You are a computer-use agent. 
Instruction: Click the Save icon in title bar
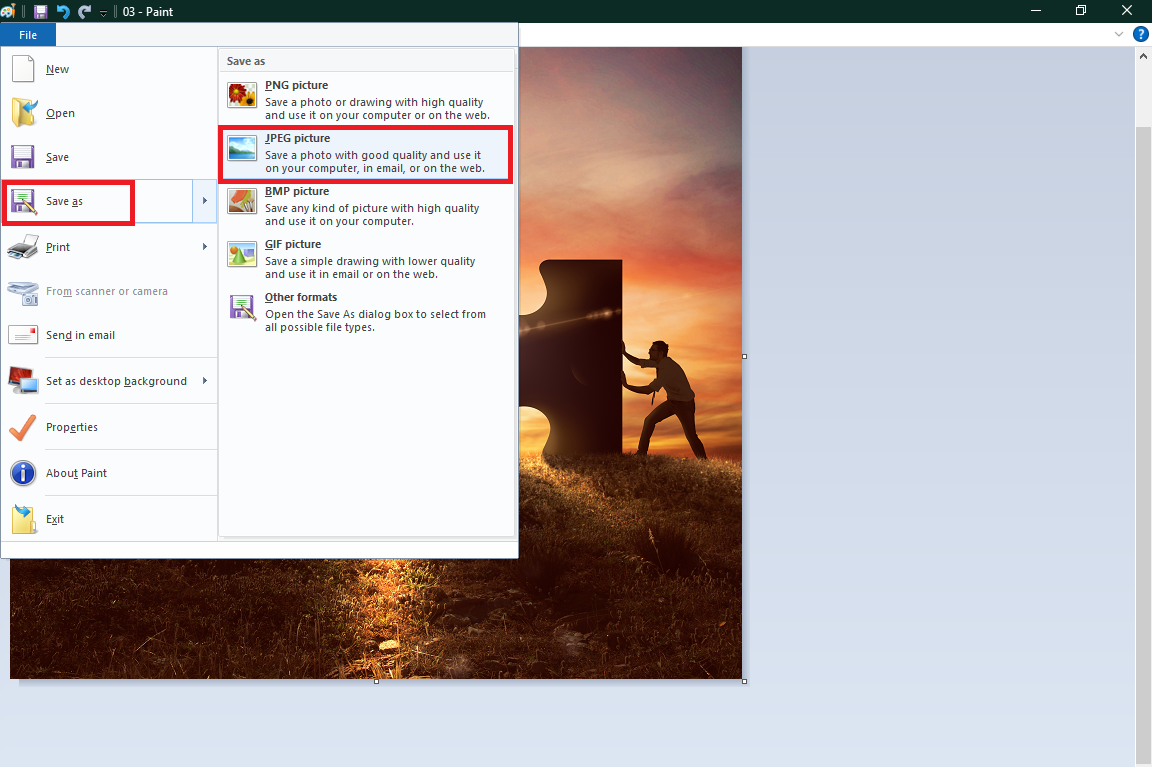(40, 12)
